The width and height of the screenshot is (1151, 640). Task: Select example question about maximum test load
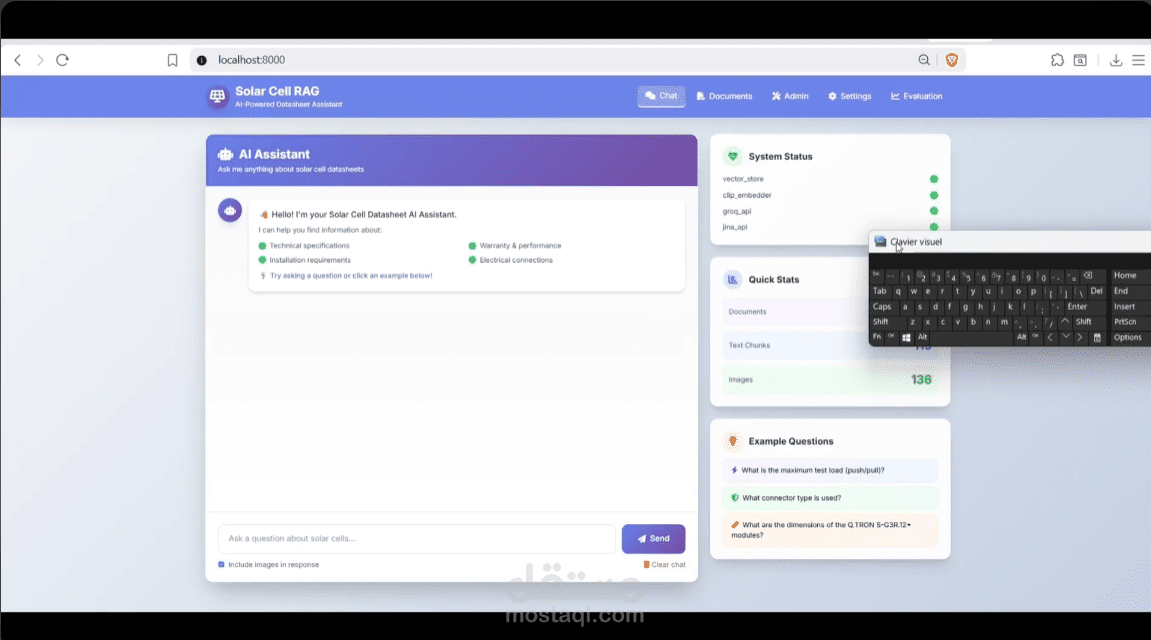[x=830, y=470]
